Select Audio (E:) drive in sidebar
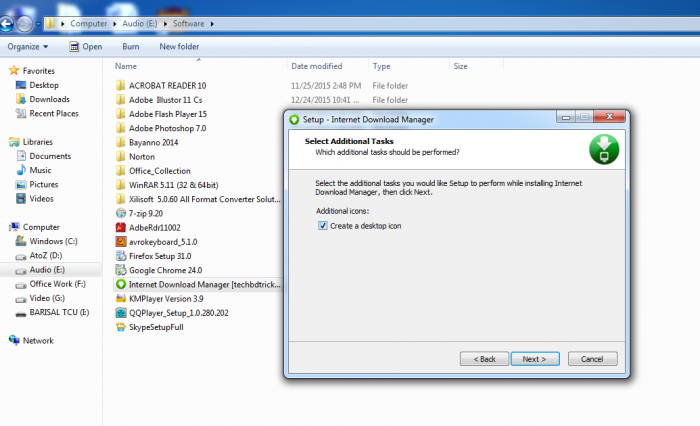Image resolution: width=700 pixels, height=426 pixels. pos(47,270)
